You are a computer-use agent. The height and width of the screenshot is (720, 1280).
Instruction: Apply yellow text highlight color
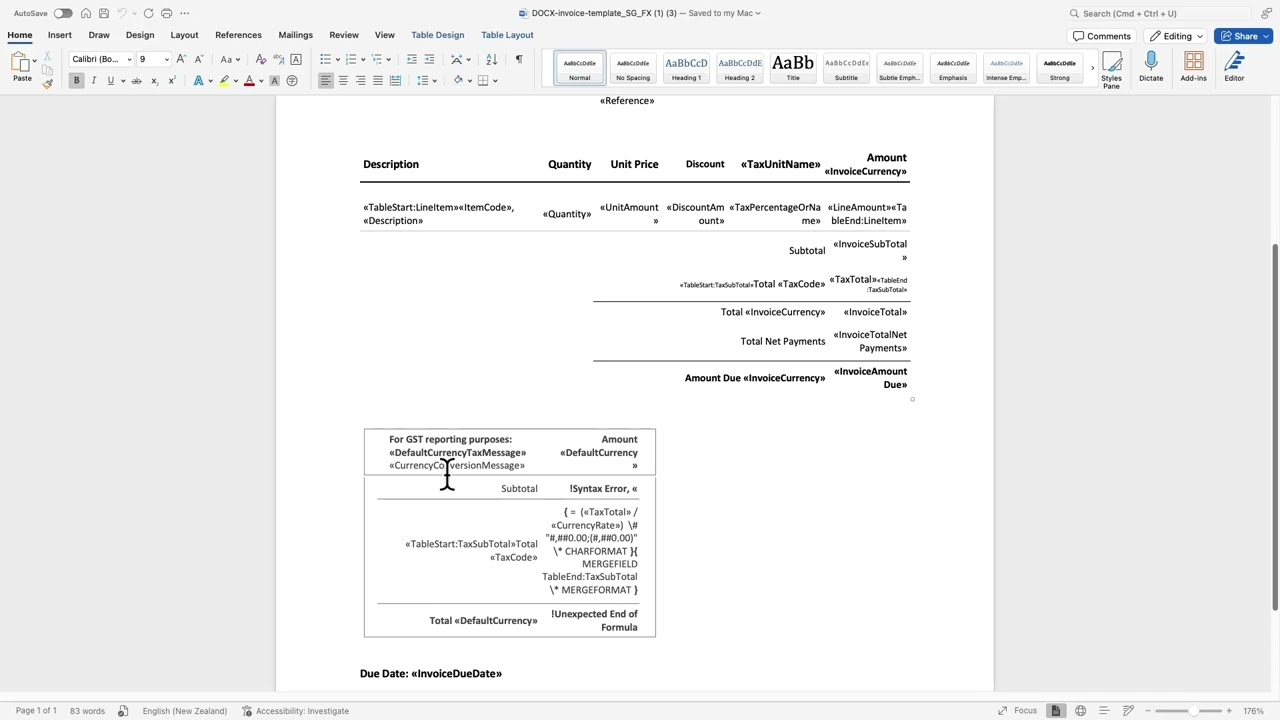click(223, 80)
